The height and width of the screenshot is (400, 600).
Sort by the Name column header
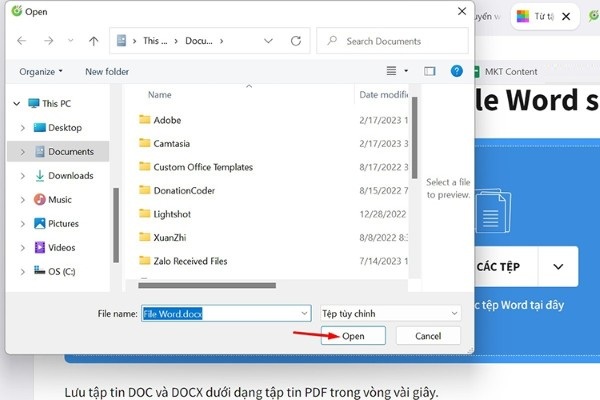[x=160, y=95]
